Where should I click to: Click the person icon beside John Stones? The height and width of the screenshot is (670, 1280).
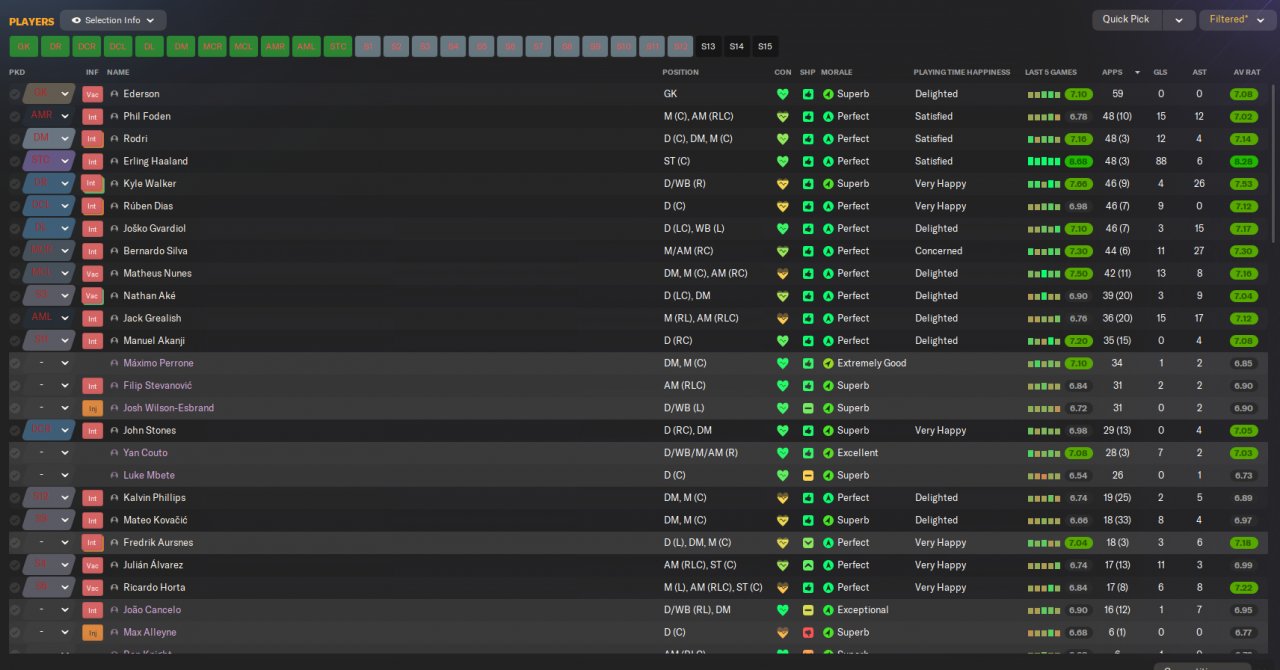click(x=114, y=431)
